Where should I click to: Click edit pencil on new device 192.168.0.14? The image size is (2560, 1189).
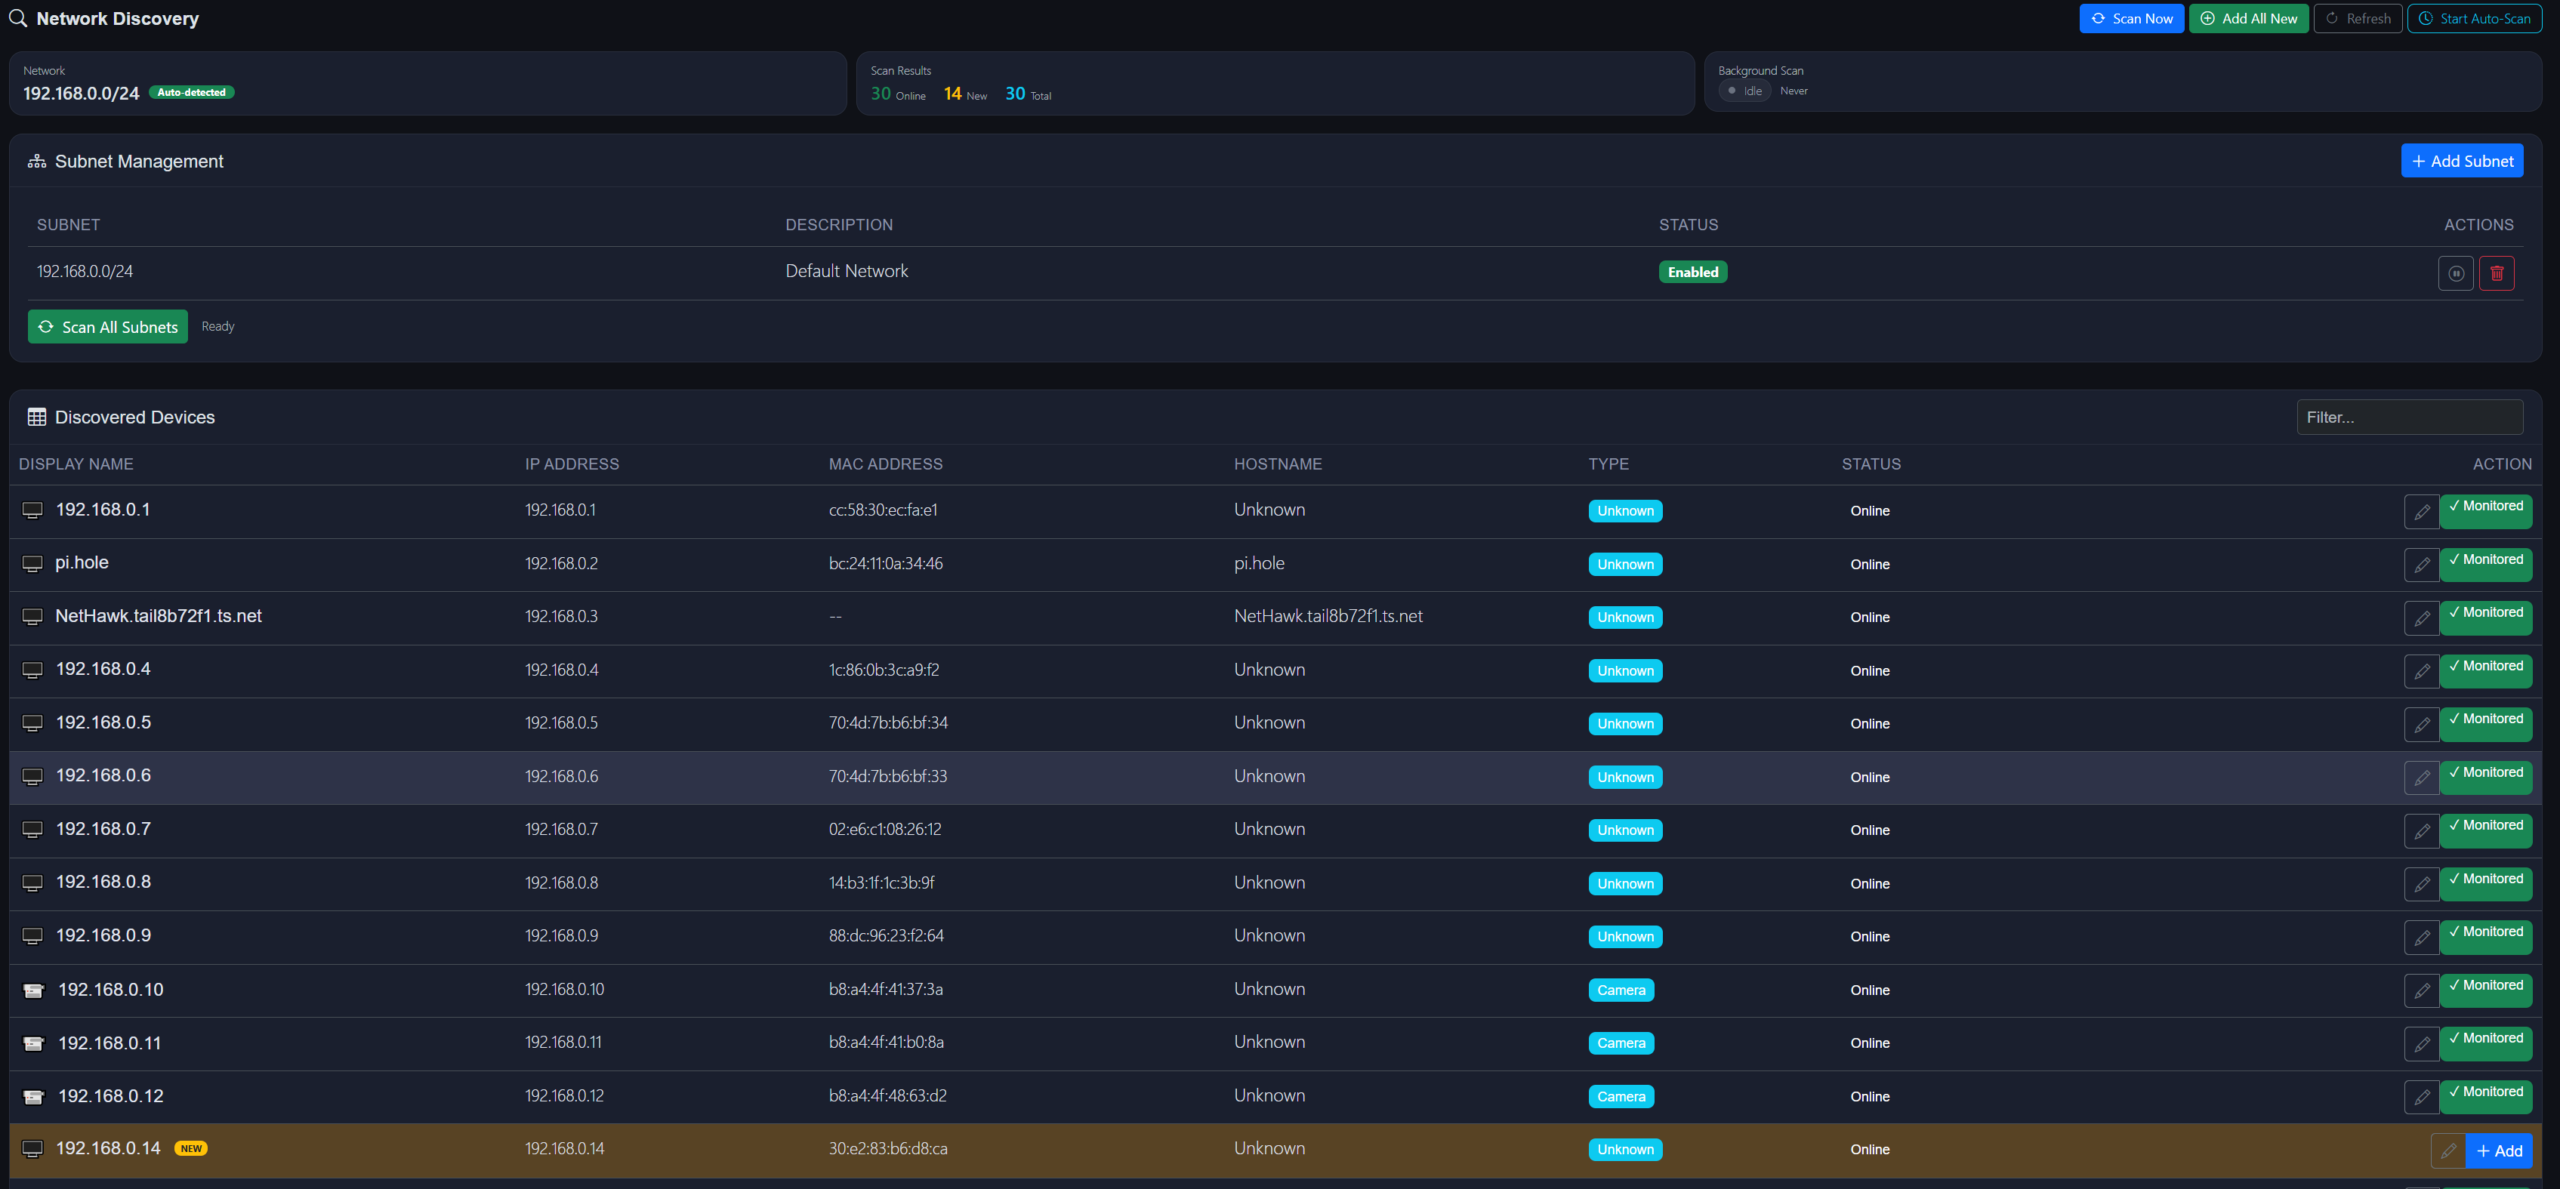pyautogui.click(x=2448, y=1151)
